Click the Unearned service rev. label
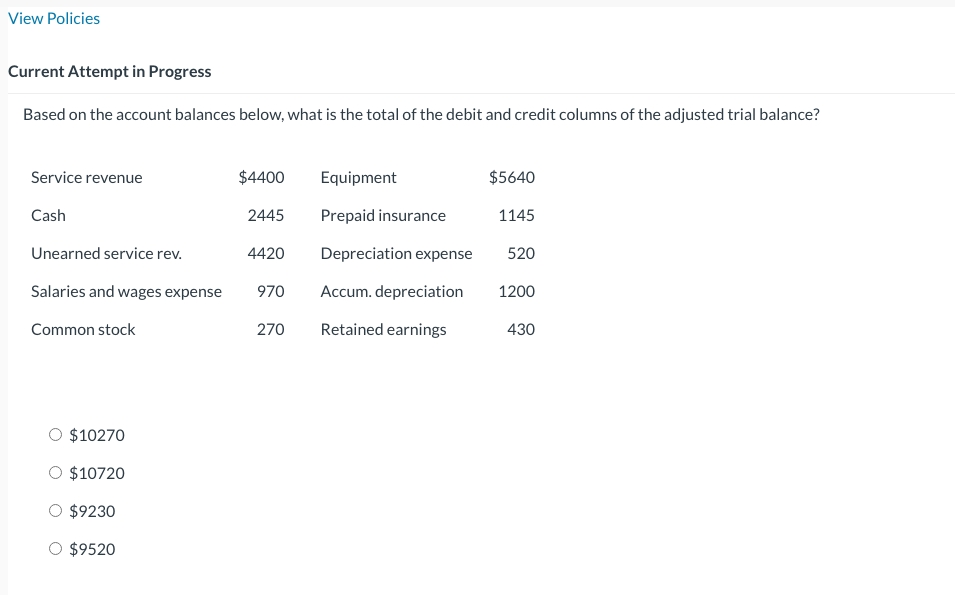This screenshot has width=955, height=595. (106, 253)
